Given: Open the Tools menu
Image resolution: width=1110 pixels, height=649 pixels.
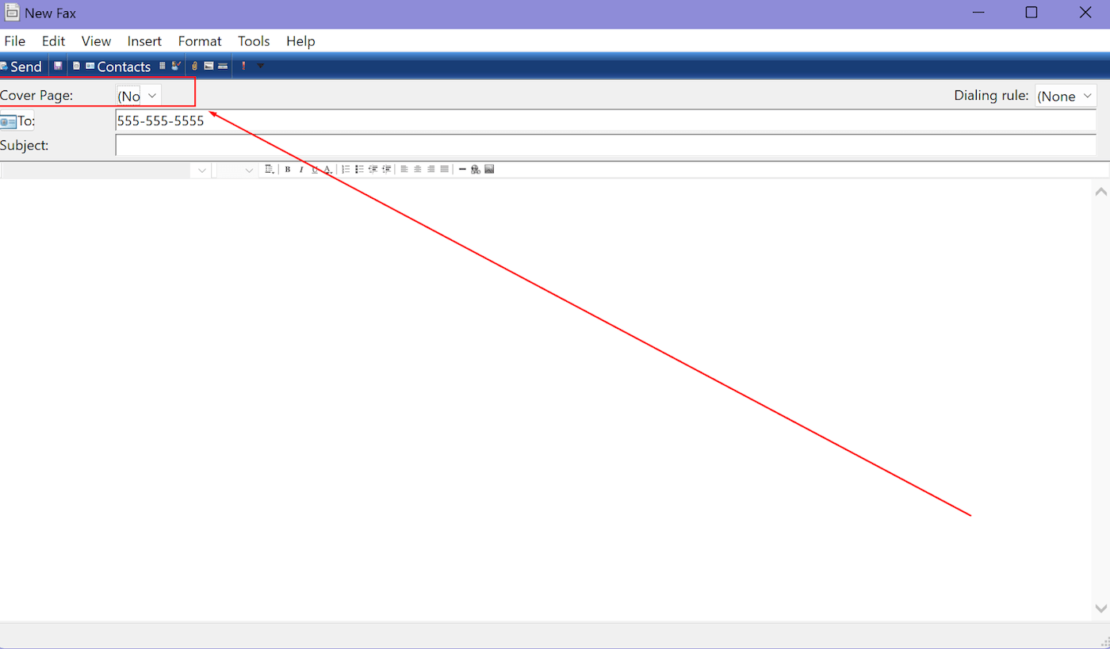Looking at the screenshot, I should (x=253, y=41).
